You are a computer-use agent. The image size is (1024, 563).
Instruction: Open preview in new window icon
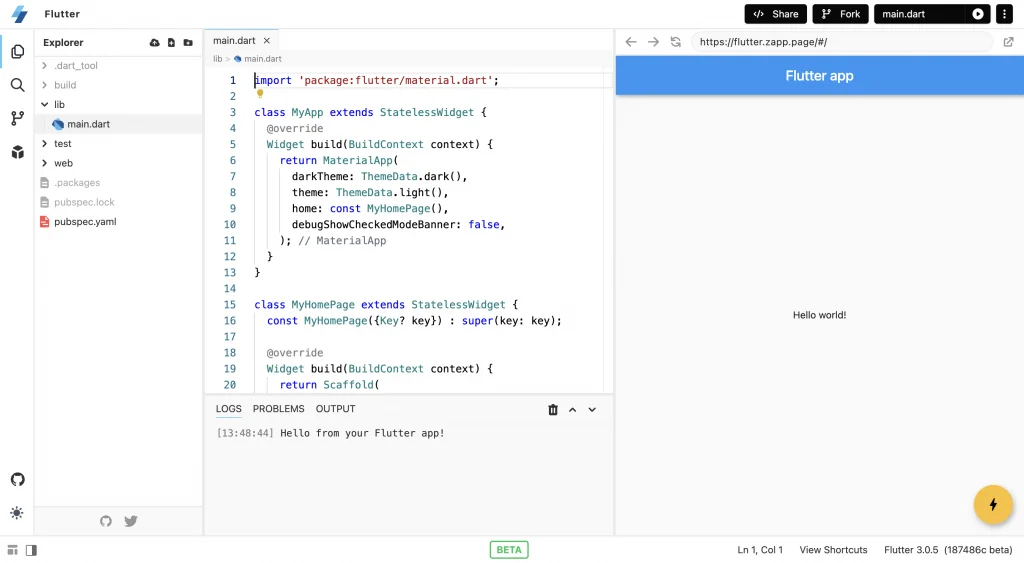1008,42
